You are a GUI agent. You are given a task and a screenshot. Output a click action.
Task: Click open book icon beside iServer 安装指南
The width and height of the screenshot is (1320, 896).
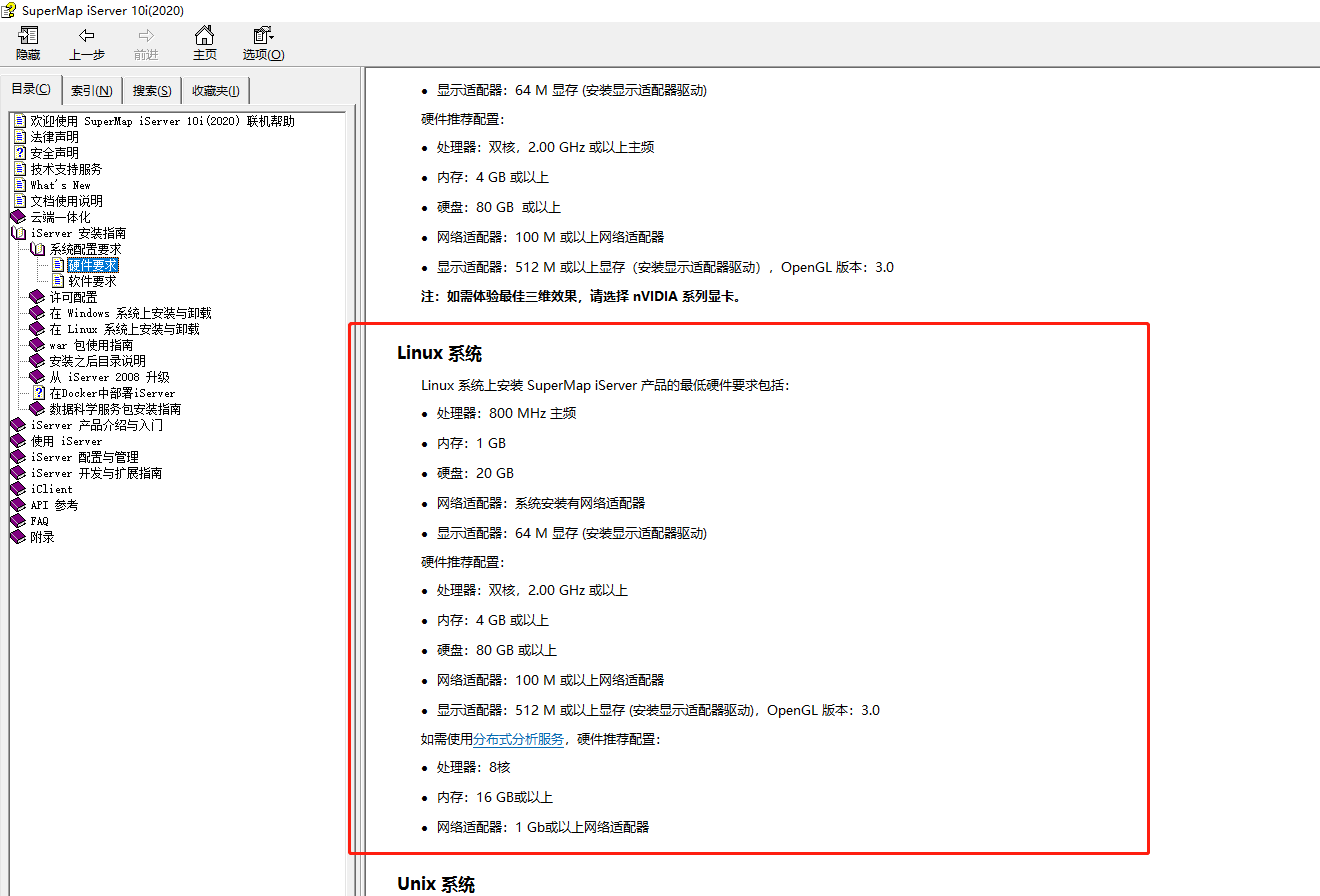(x=19, y=233)
